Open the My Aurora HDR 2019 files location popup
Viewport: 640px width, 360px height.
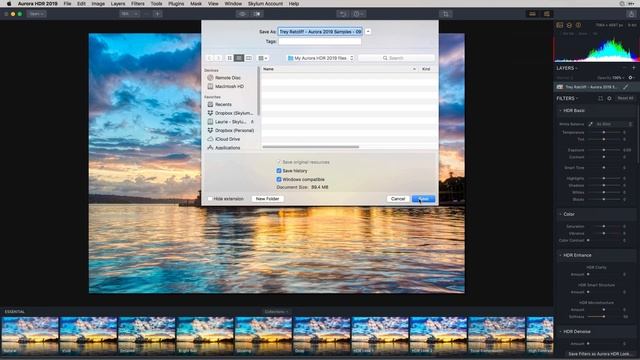tap(320, 58)
